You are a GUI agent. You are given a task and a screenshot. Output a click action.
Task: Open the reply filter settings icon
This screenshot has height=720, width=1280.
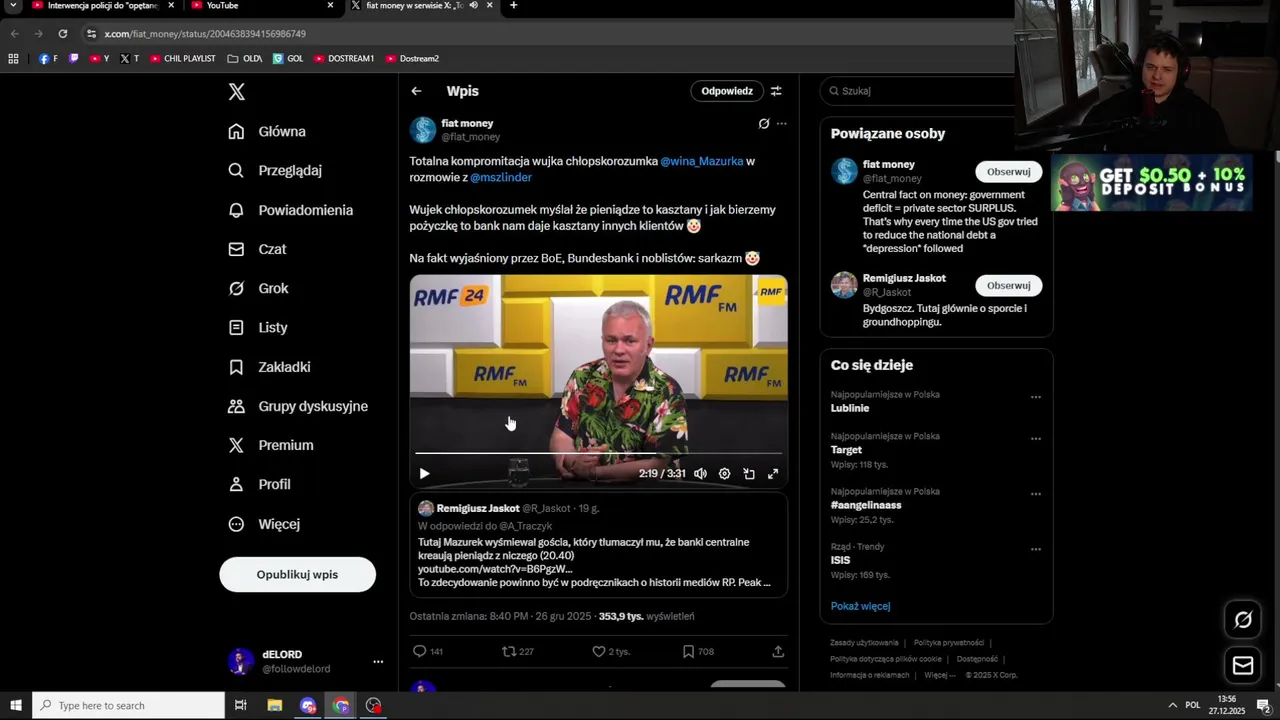tap(776, 91)
